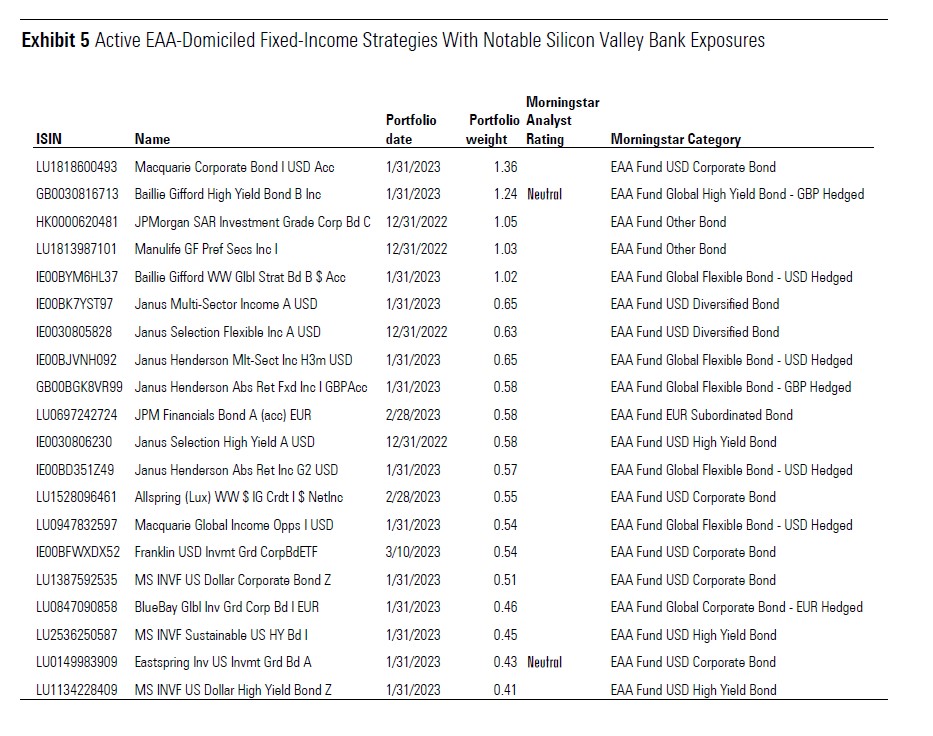Select JPMorgan SAR Investment Grade Corp Bd C

(252, 222)
